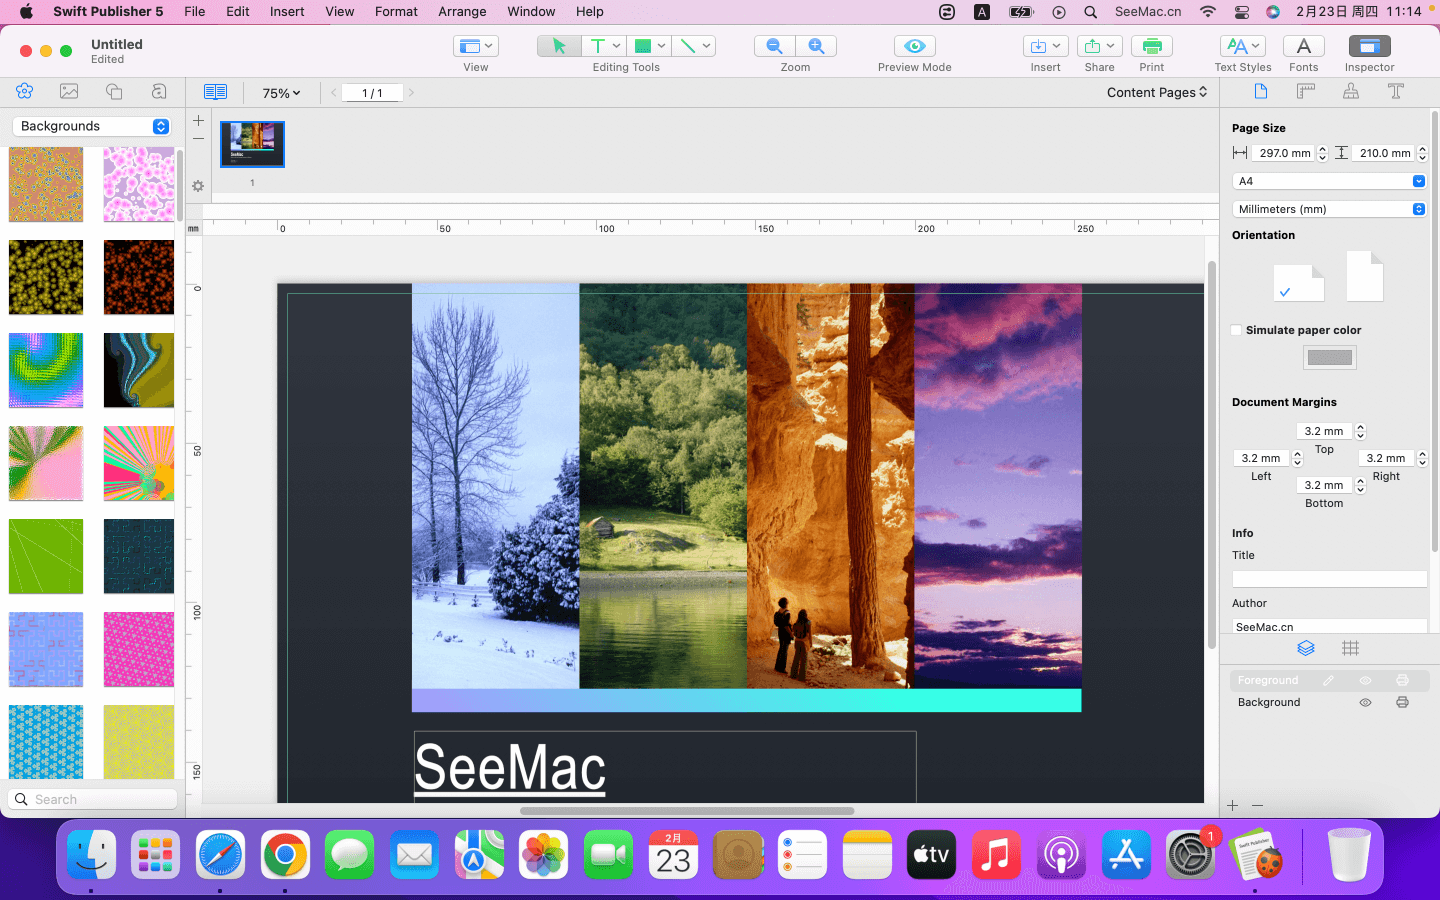Click Content Pages switcher
Viewport: 1440px width, 900px height.
[1156, 92]
